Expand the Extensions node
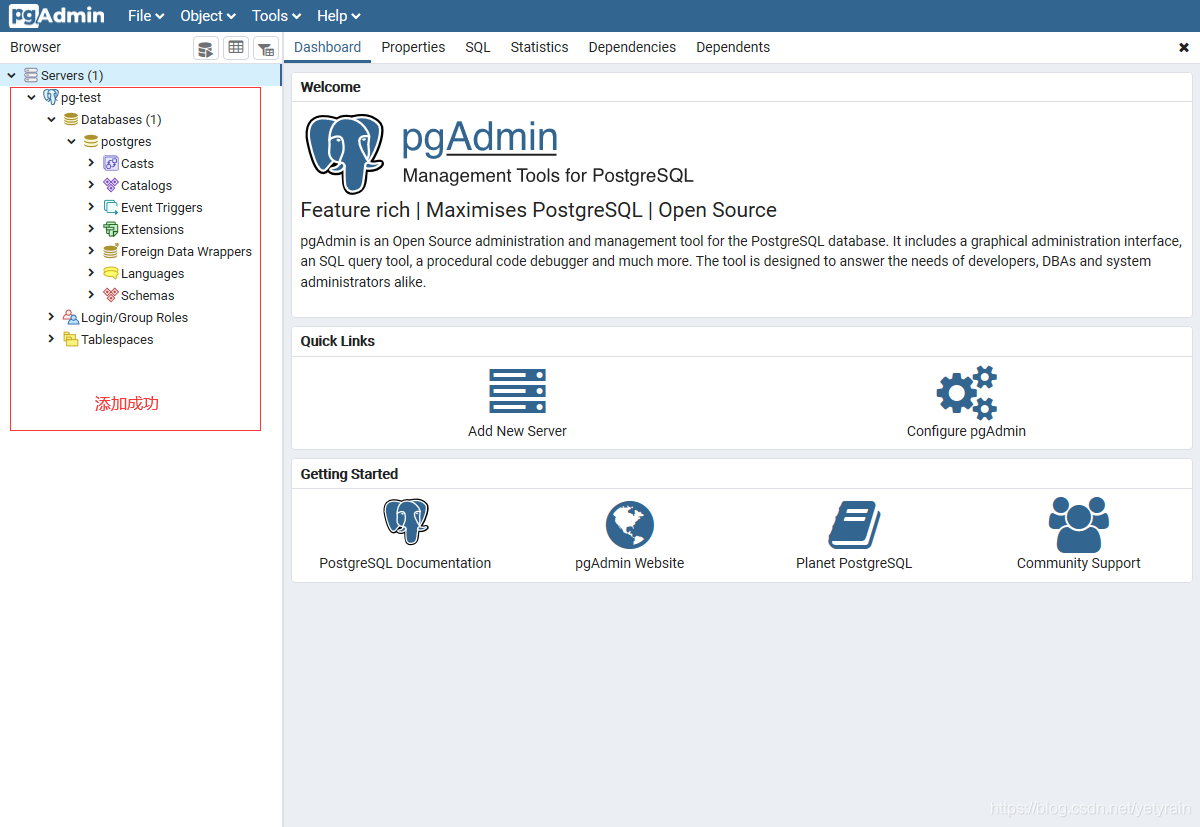Screen dimensions: 1200x827 coord(91,229)
